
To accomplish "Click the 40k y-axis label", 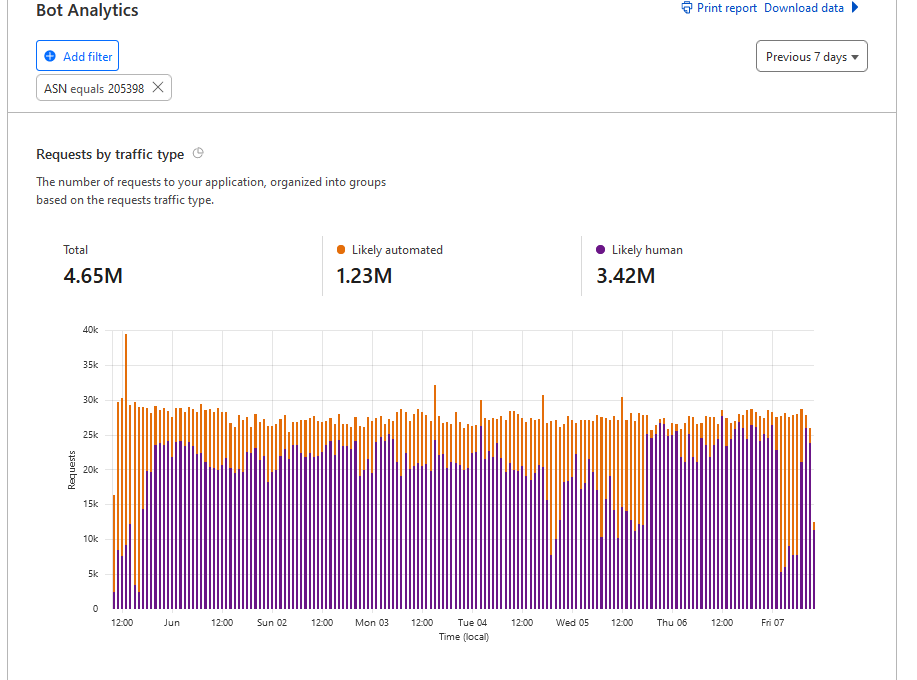I will click(91, 330).
